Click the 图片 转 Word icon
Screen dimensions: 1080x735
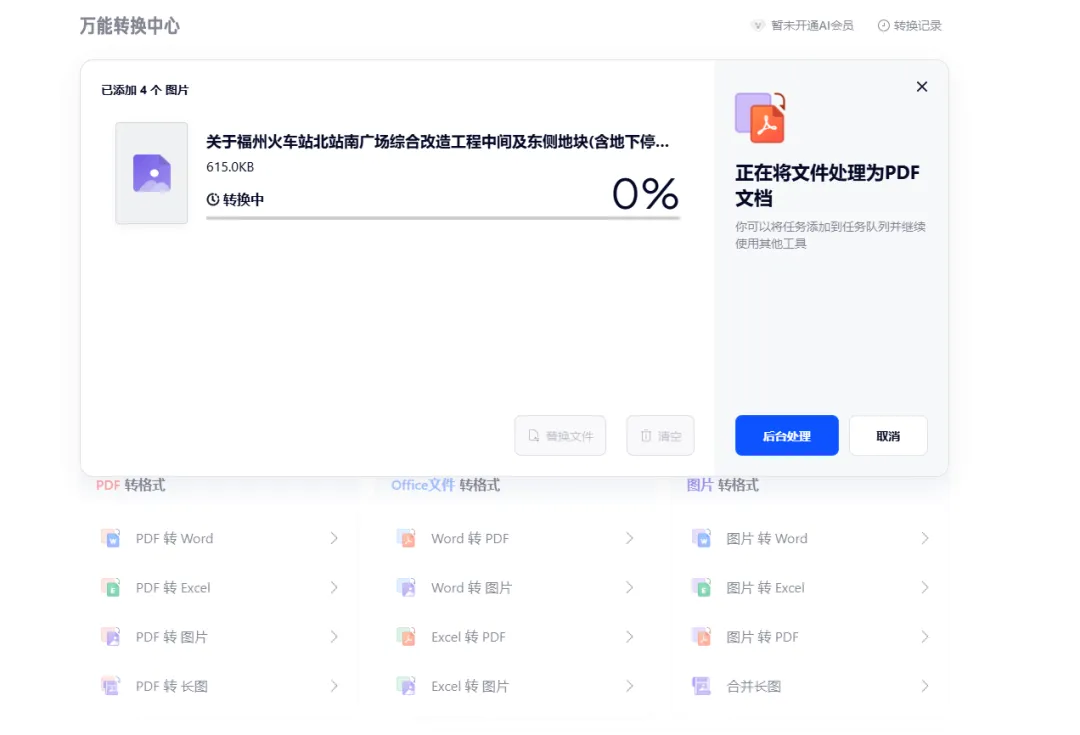701,538
